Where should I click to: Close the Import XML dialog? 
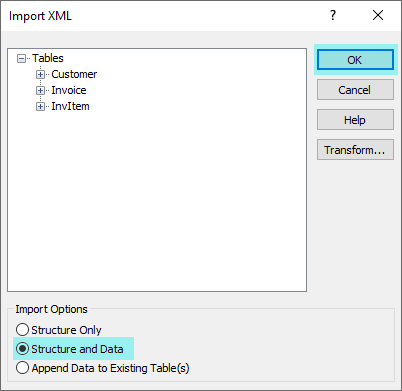[x=378, y=15]
